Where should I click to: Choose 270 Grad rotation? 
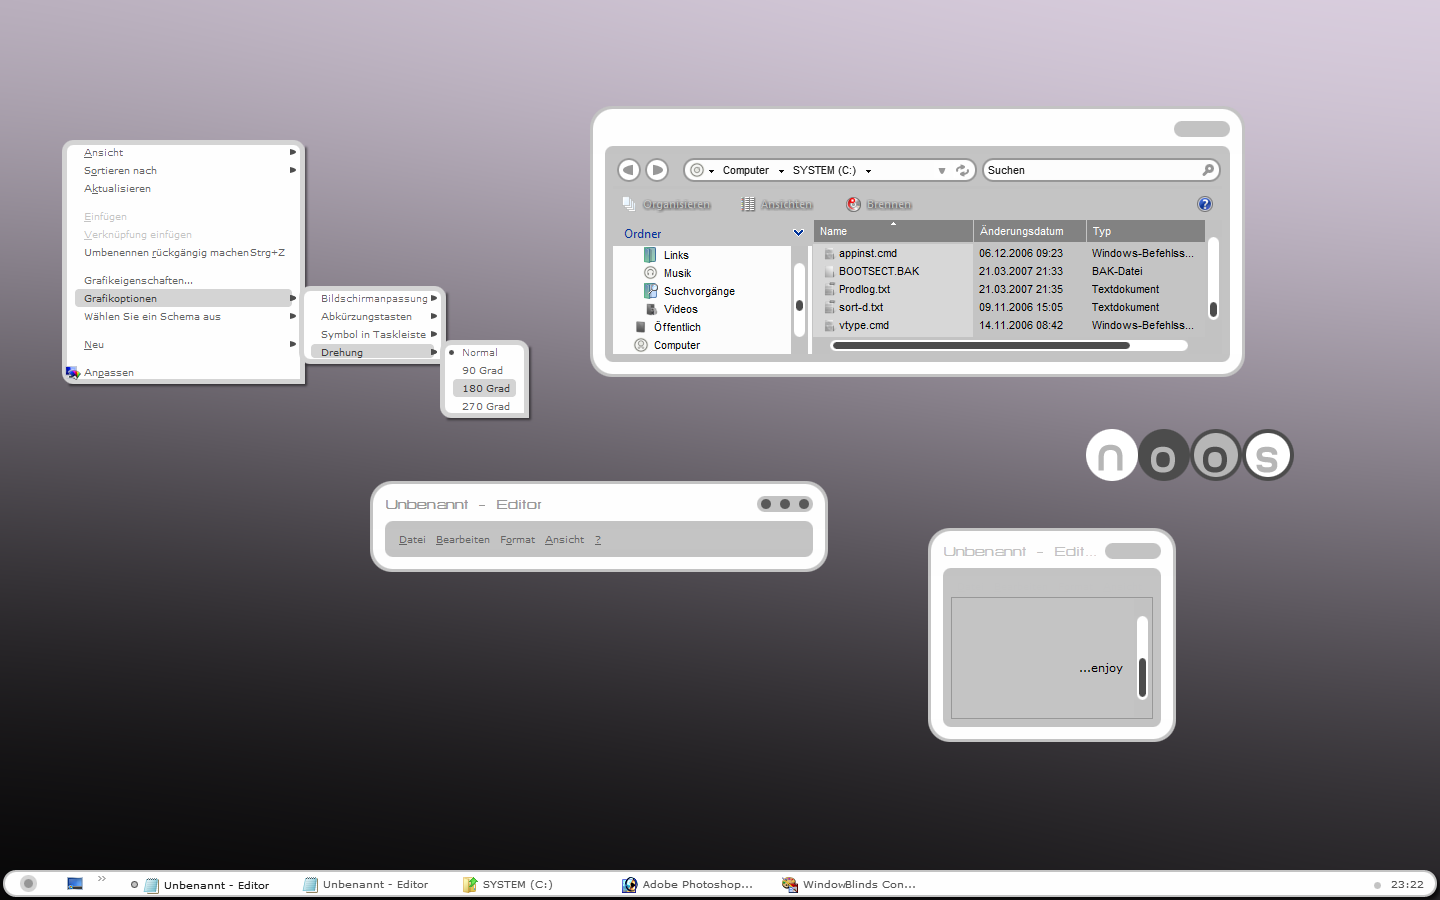(x=484, y=407)
